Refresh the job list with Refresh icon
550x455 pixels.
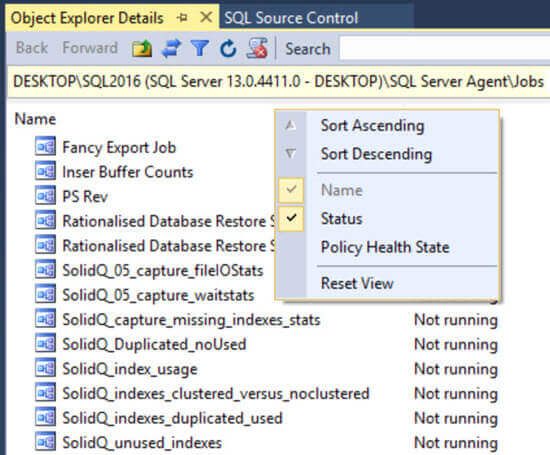click(228, 48)
